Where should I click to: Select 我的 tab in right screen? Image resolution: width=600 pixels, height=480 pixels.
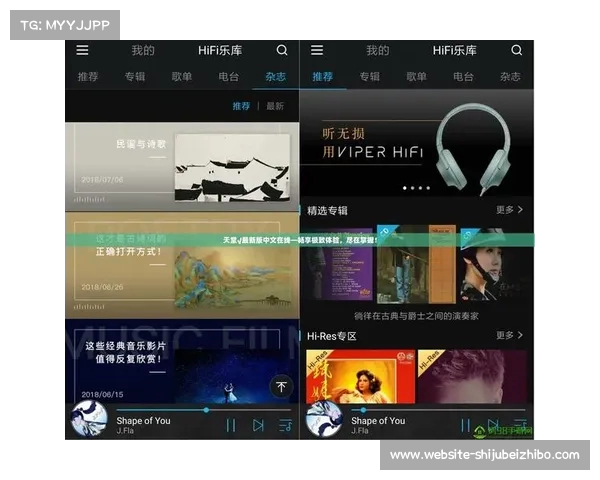click(x=378, y=50)
